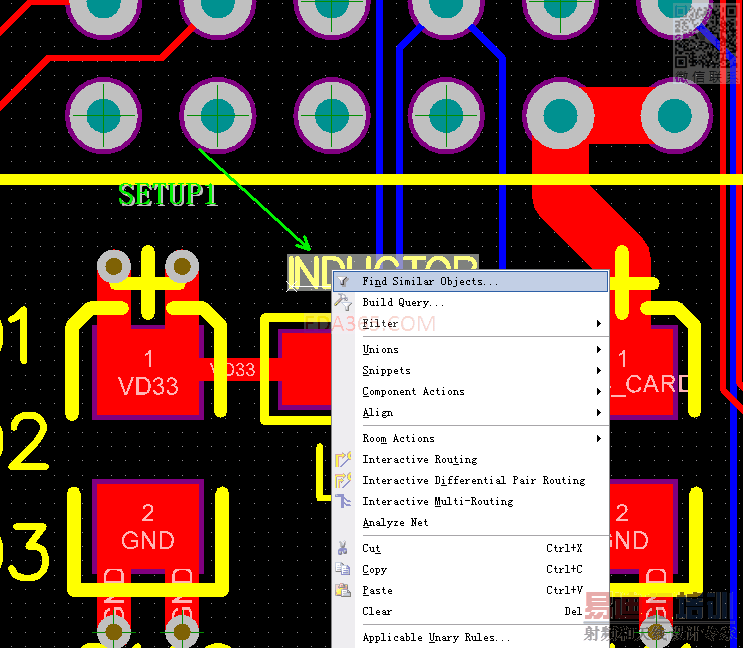This screenshot has height=648, width=743.
Task: Click the Find Similar Objects funnel icon
Action: 344,281
